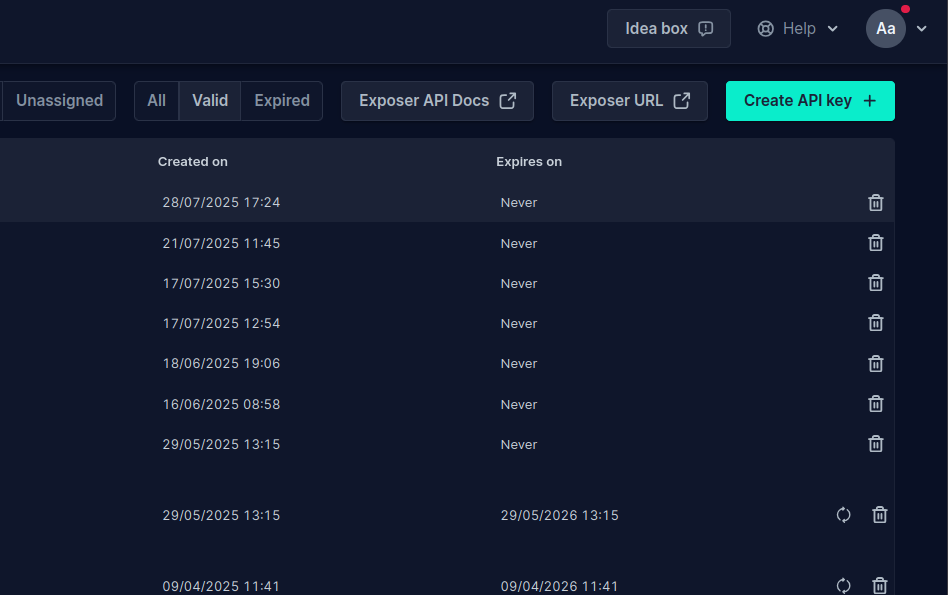The image size is (948, 595).
Task: Select the 21/07/2025 11:45 created date
Action: [221, 243]
